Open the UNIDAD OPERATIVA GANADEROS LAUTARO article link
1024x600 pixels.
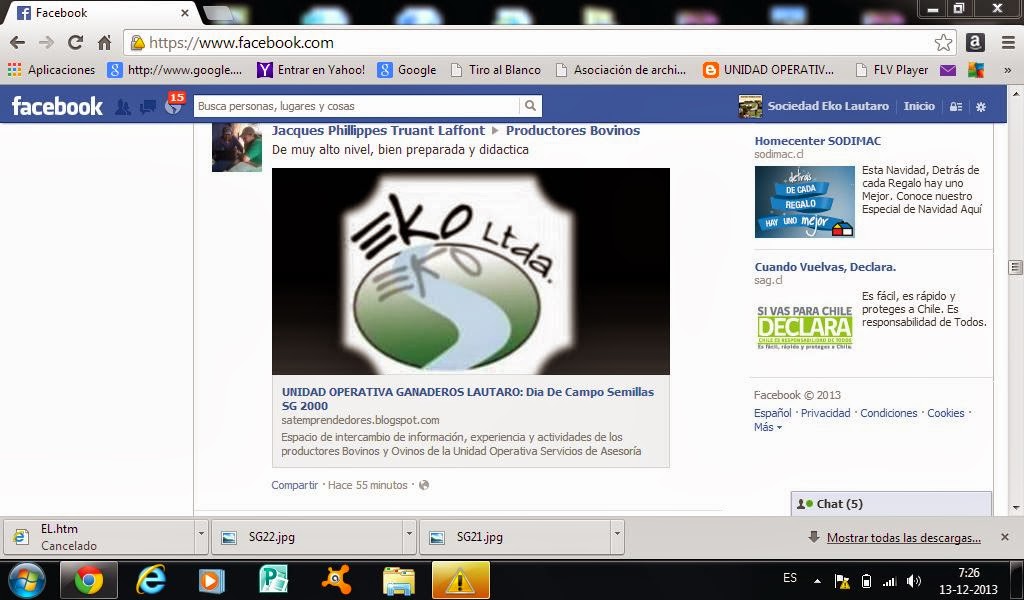[x=468, y=399]
